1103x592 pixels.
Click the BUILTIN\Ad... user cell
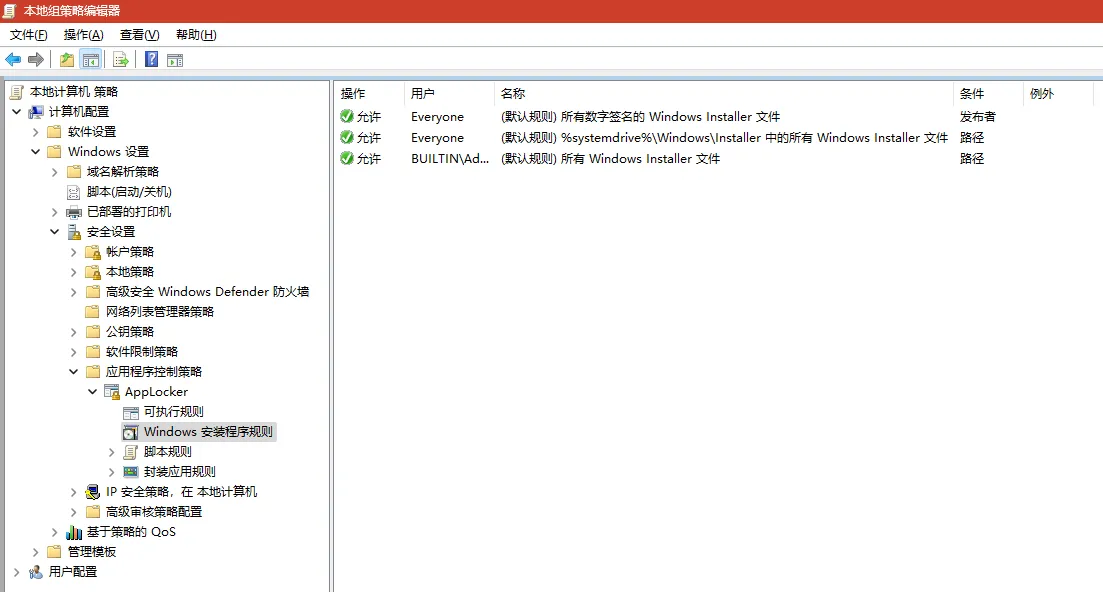450,159
